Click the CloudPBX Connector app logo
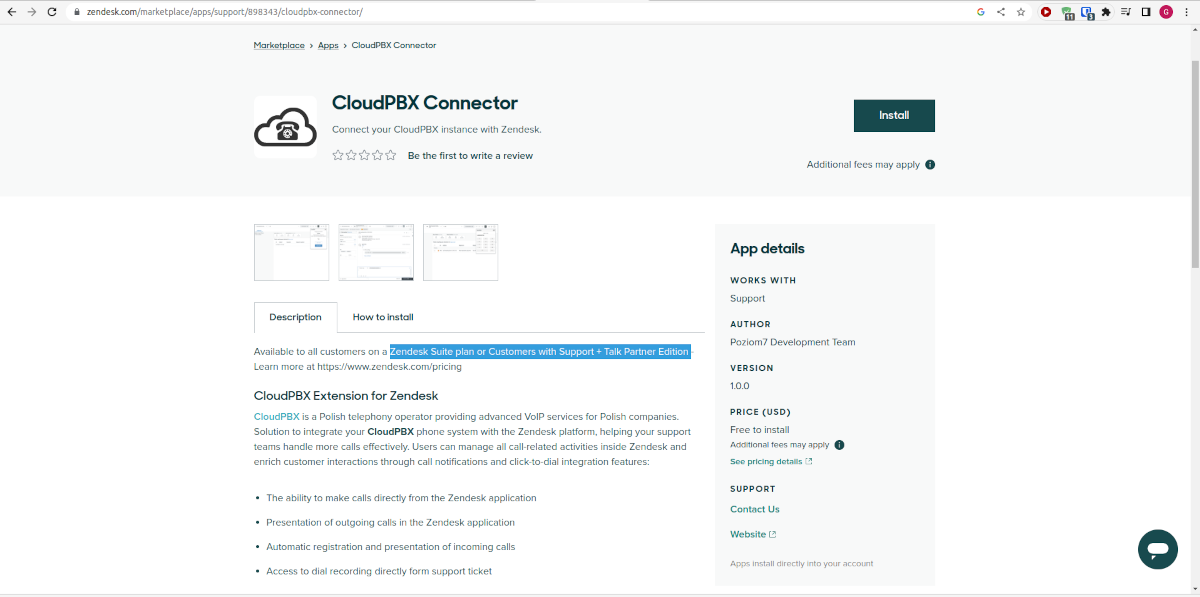 click(x=285, y=127)
